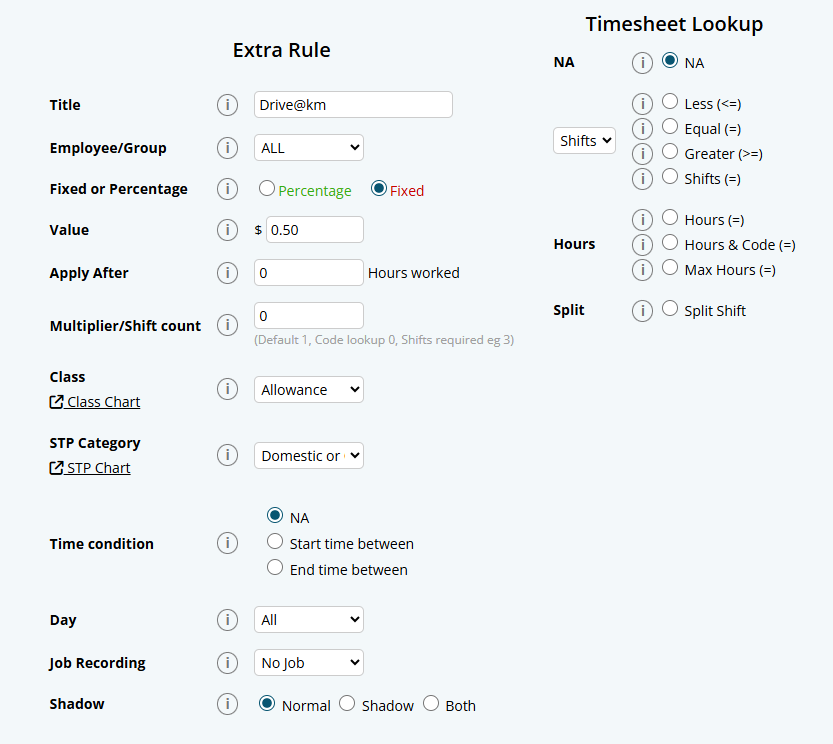Click the info icon beside Apply After
The height and width of the screenshot is (744, 833).
228,273
